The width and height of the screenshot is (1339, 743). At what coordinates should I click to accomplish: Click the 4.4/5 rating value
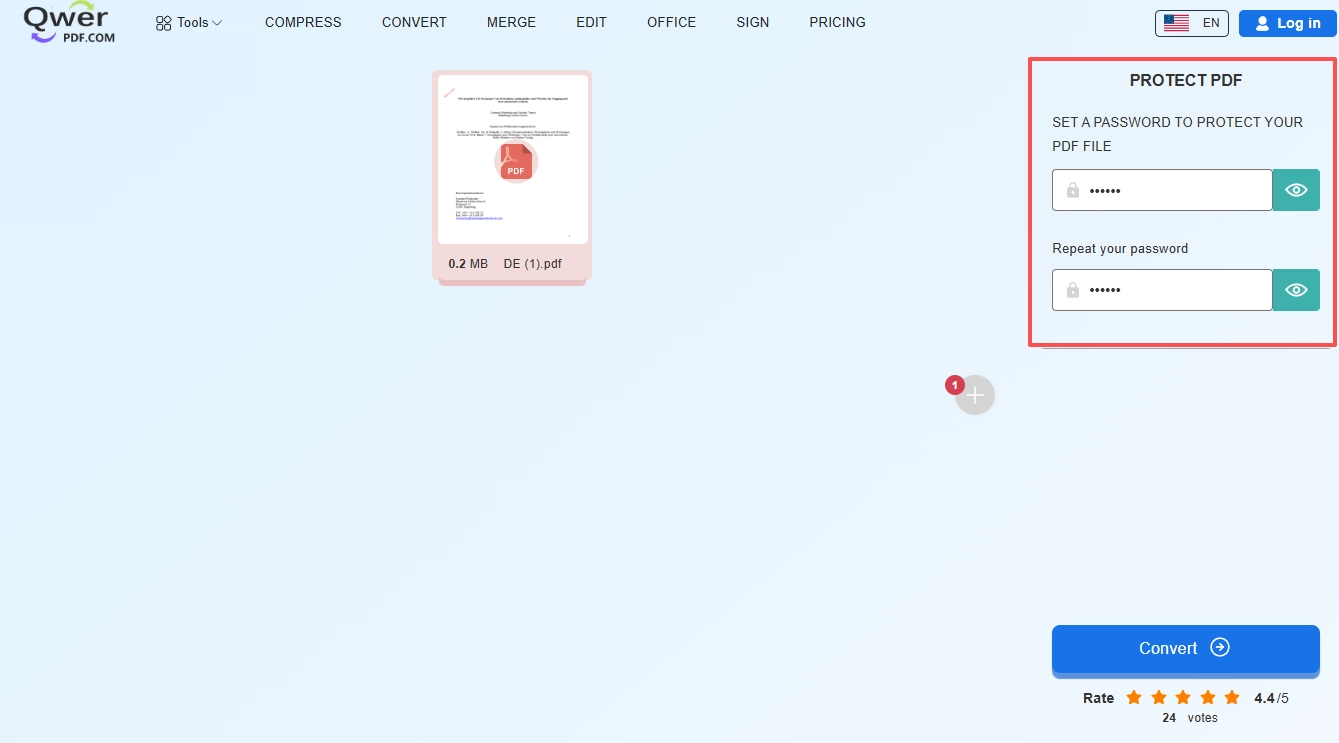click(x=1271, y=698)
